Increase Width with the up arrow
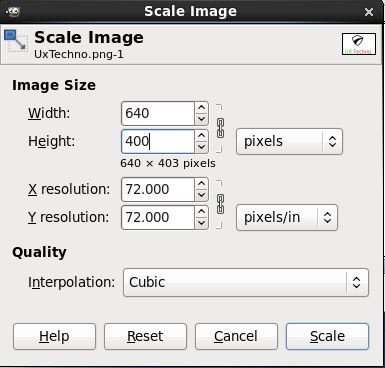 tap(201, 108)
